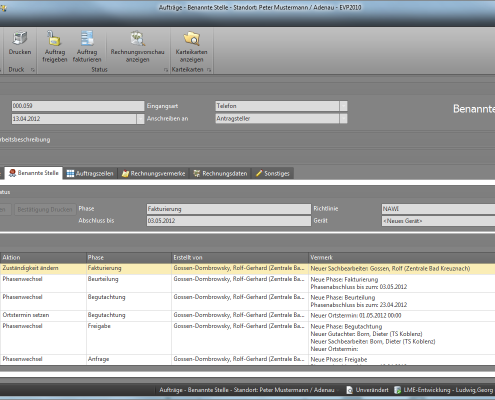
Task: Expand the Druck group dialog launcher
Action: pos(33,70)
